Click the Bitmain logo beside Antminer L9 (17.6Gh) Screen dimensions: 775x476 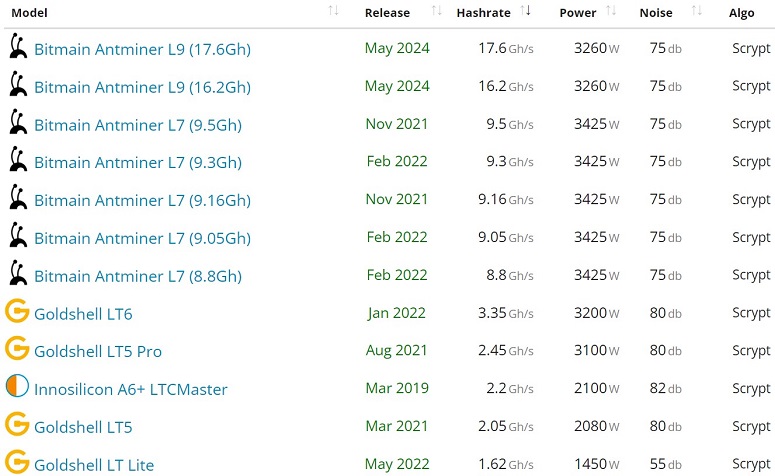coord(17,47)
